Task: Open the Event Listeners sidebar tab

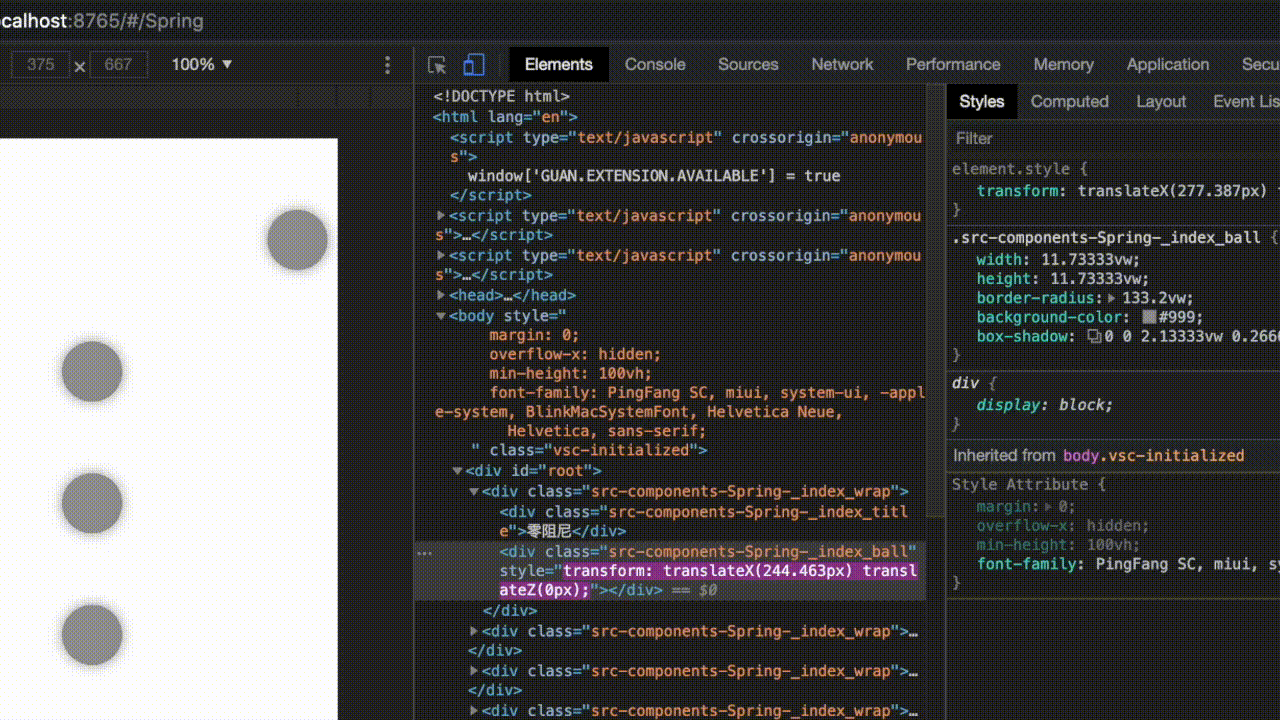Action: 1246,102
